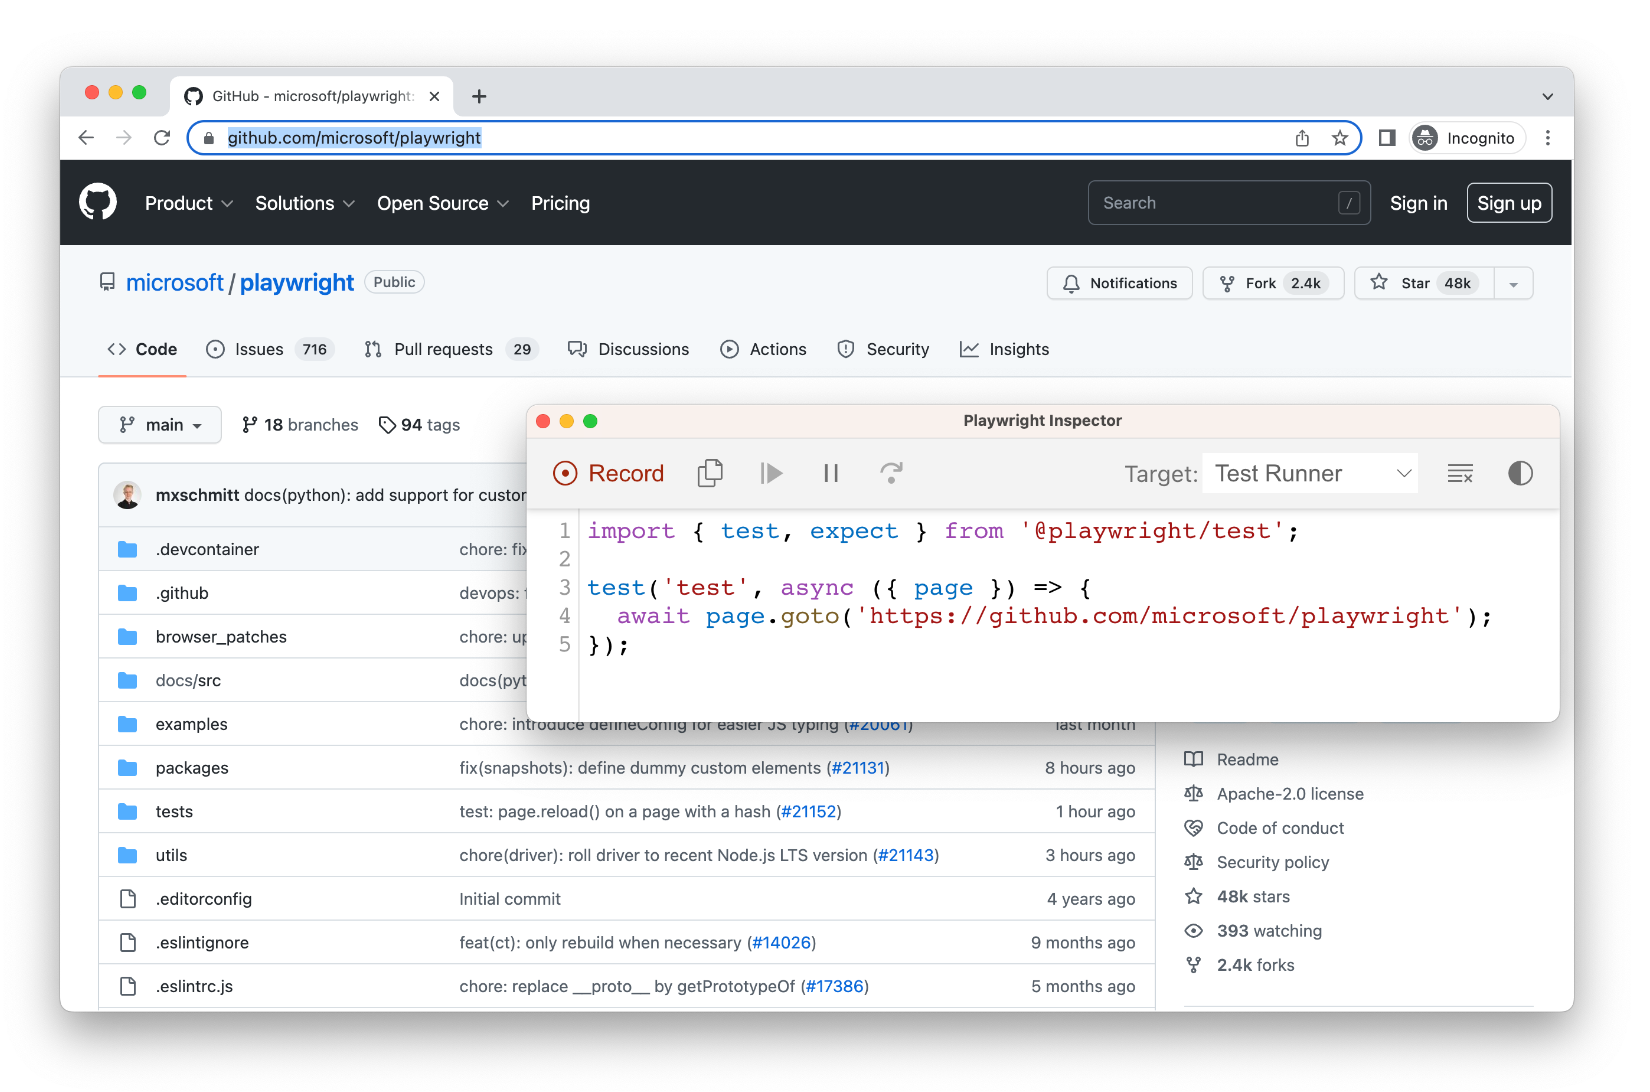
Task: Click the Sign in link
Action: (1418, 203)
